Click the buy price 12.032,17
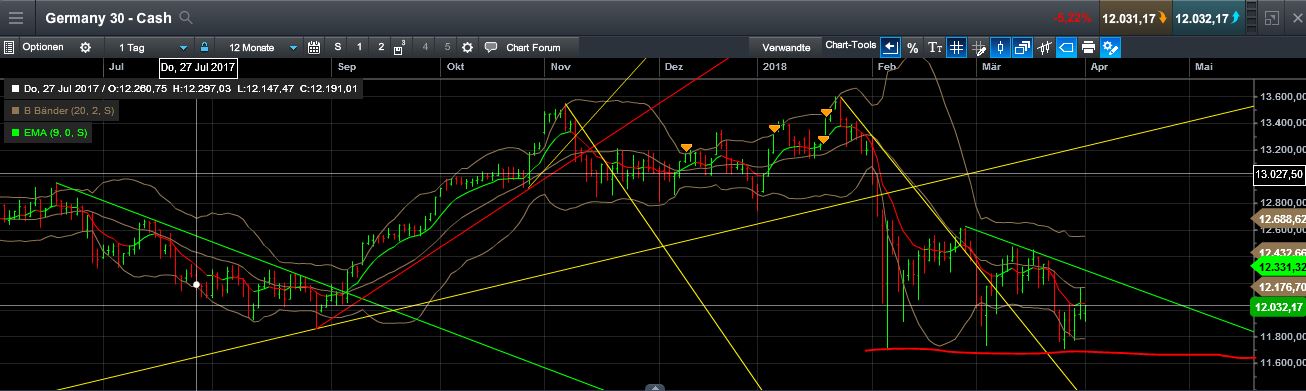Image resolution: width=1306 pixels, height=391 pixels. [x=1209, y=18]
